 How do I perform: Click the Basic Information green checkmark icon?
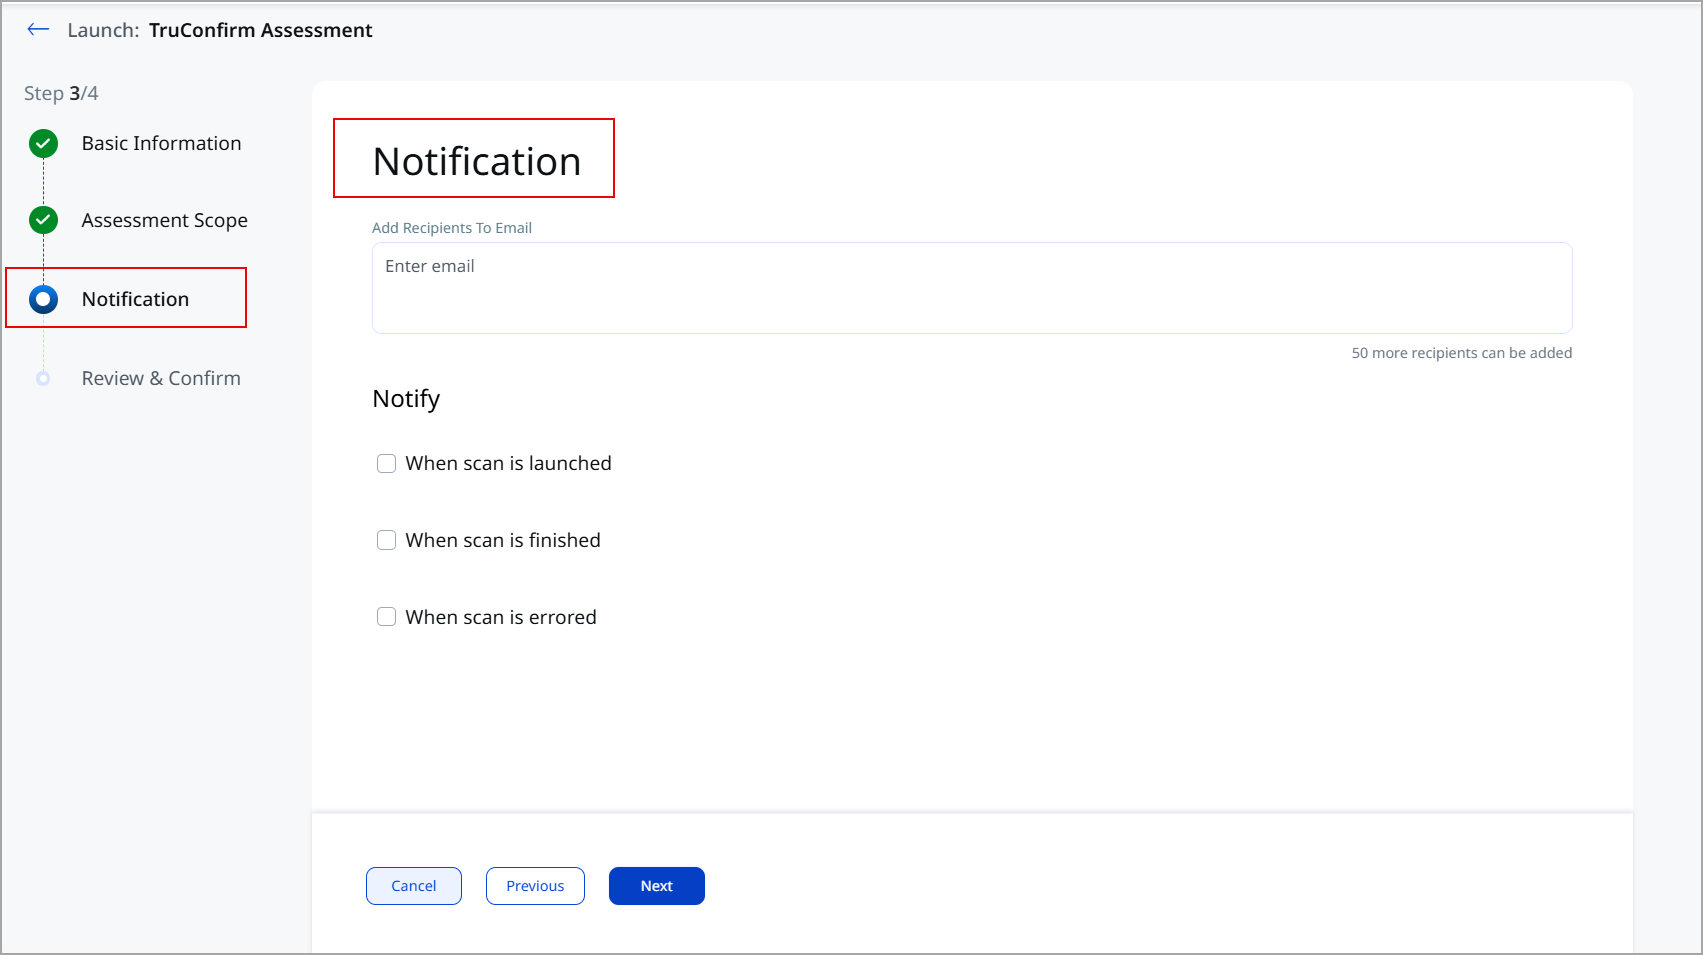tap(43, 144)
